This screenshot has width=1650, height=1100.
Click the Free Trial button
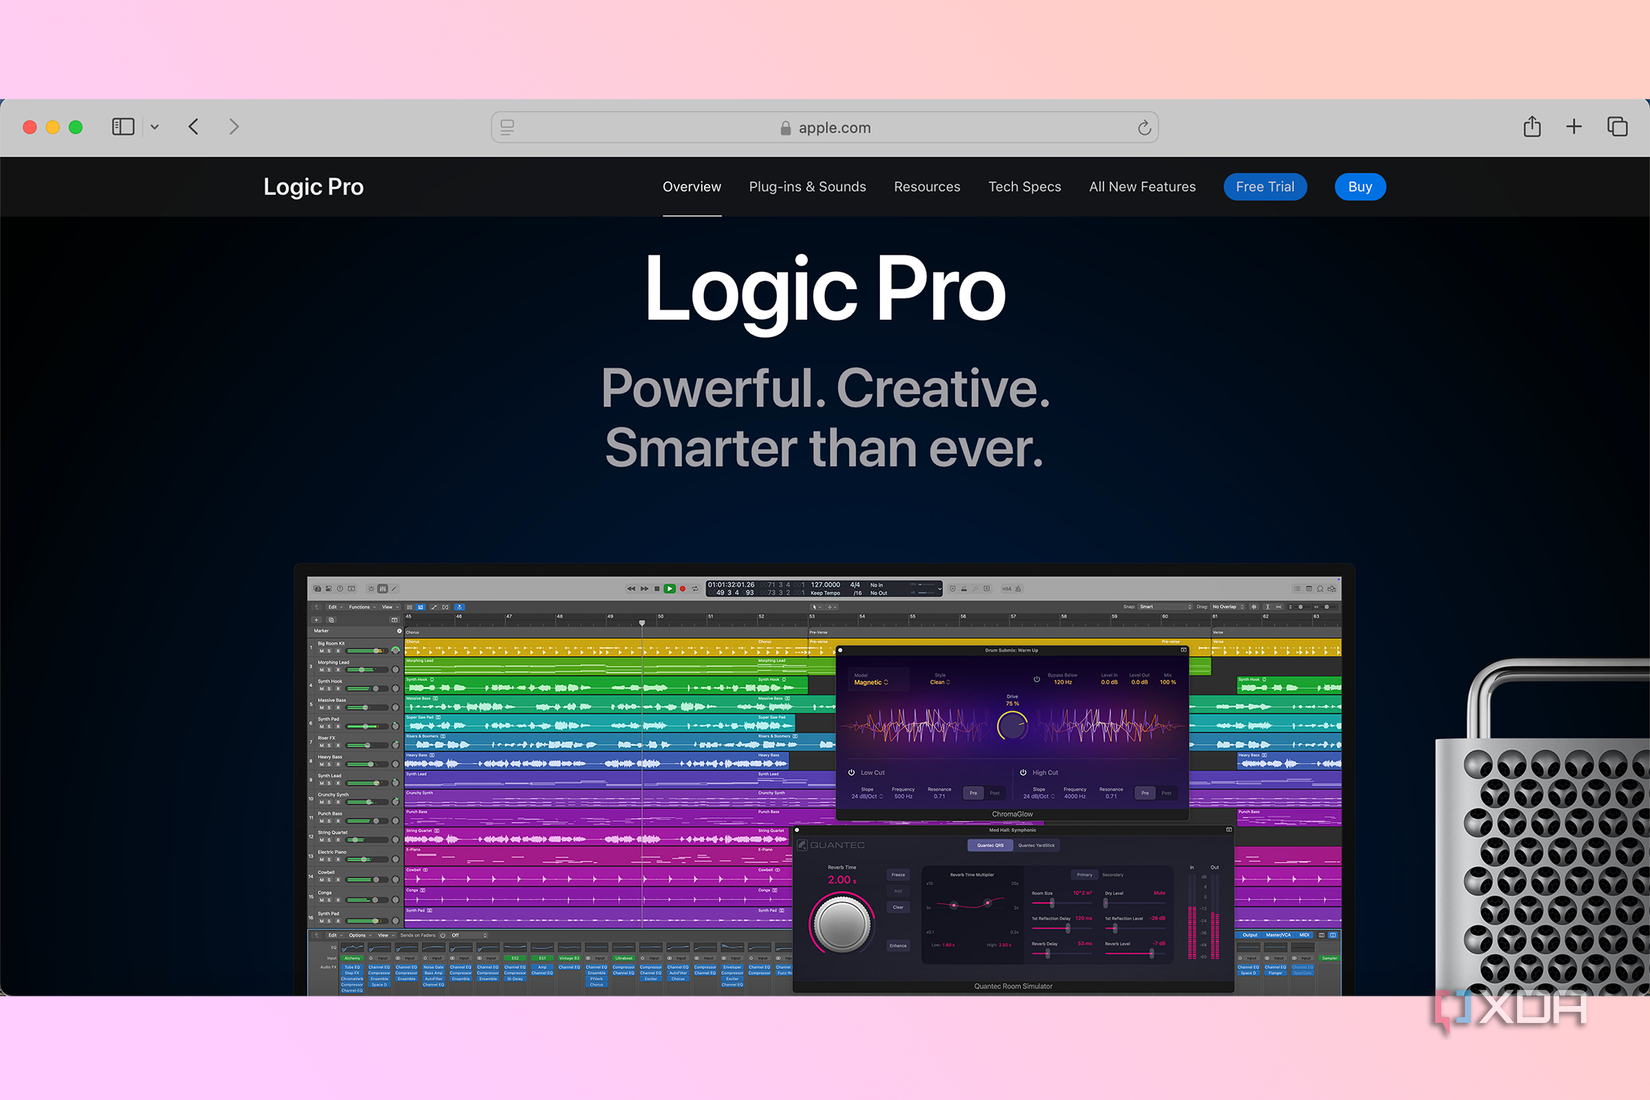1265,186
